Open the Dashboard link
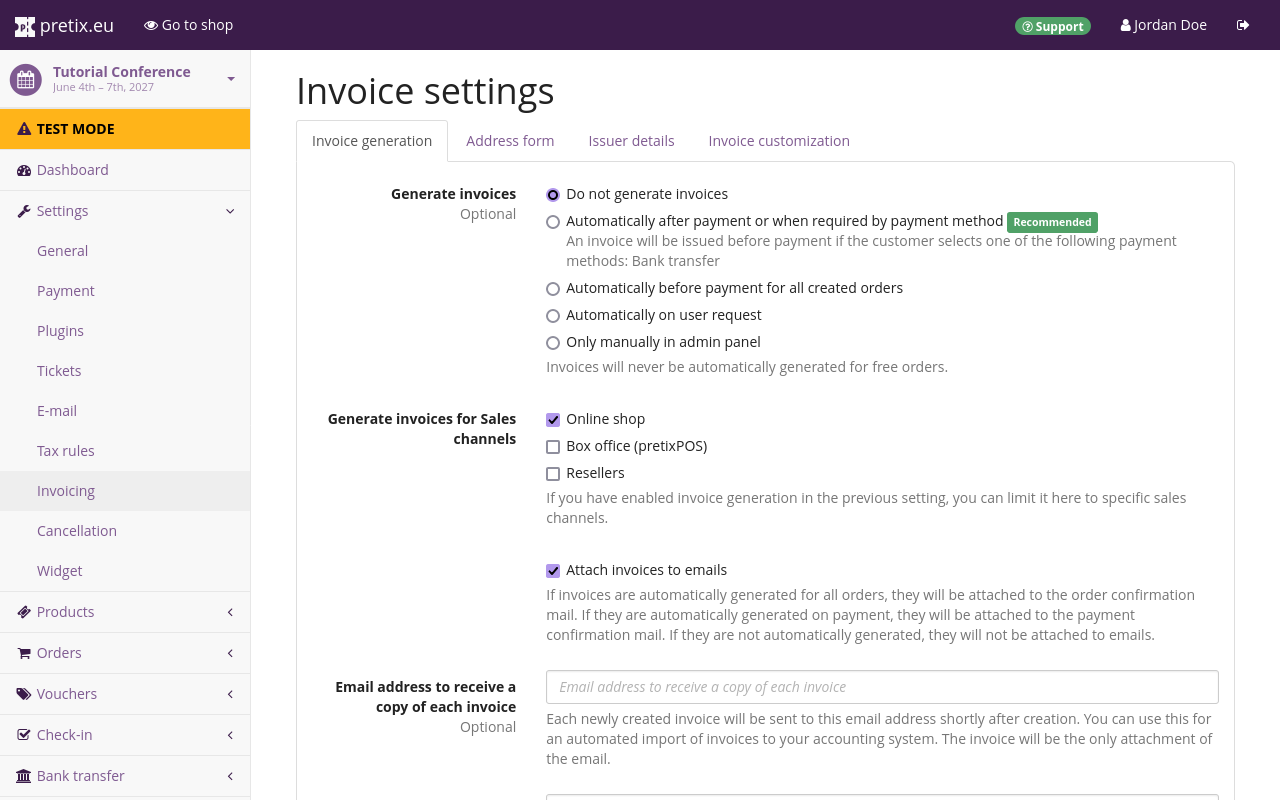Screen dimensions: 1280x800 (125, 170)
